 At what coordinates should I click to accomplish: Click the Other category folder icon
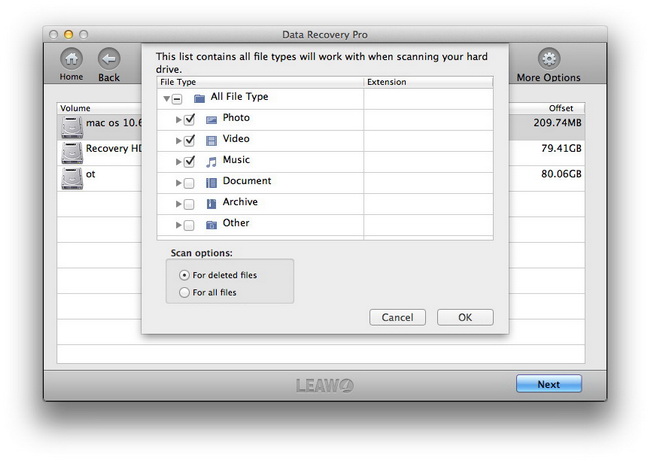click(x=211, y=225)
